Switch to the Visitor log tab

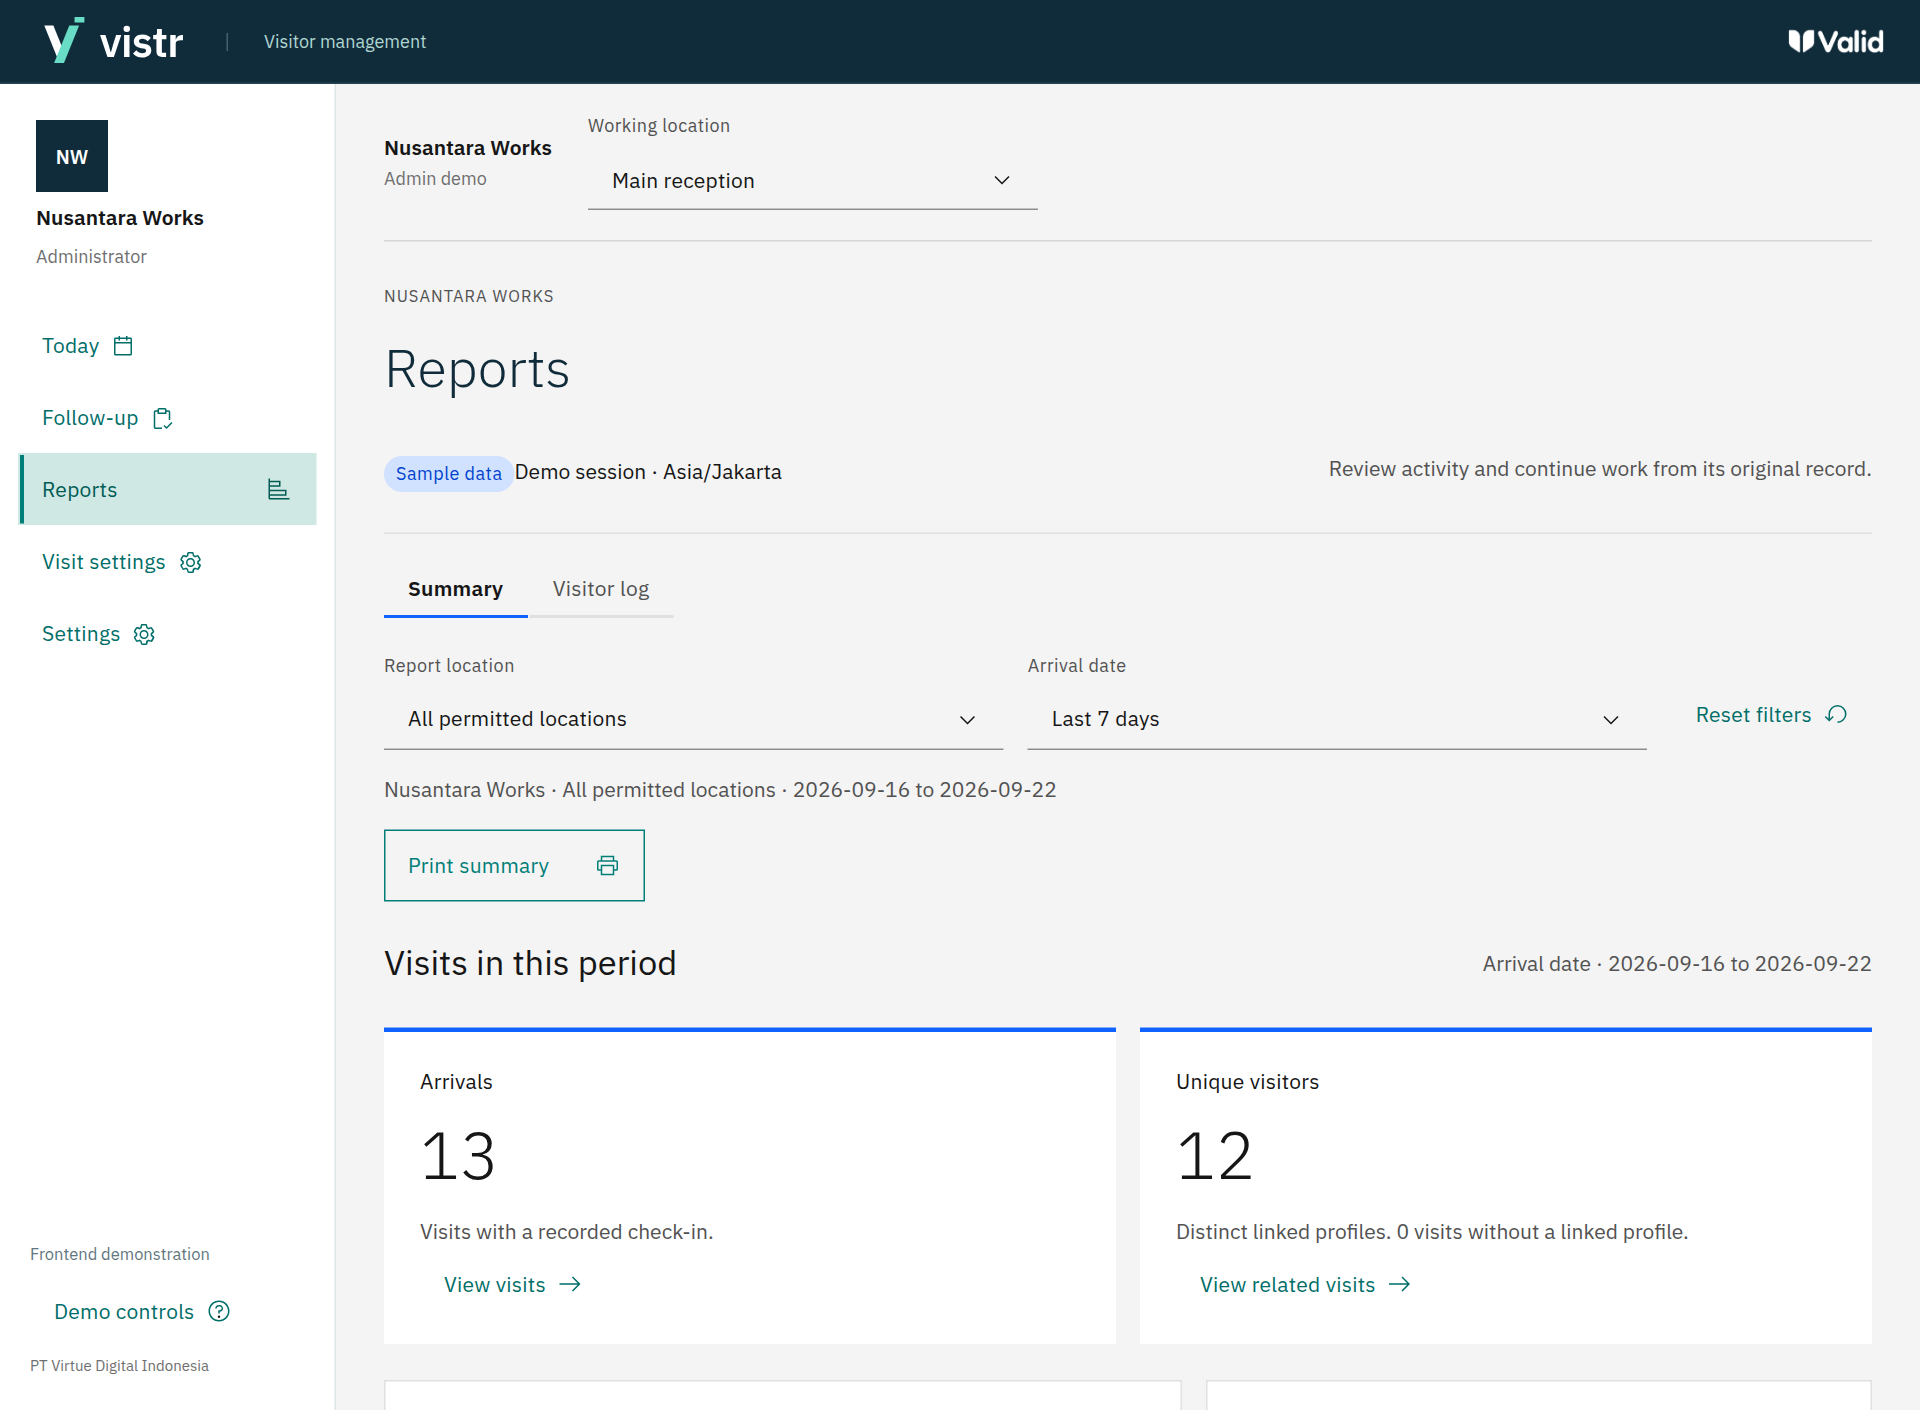(600, 589)
